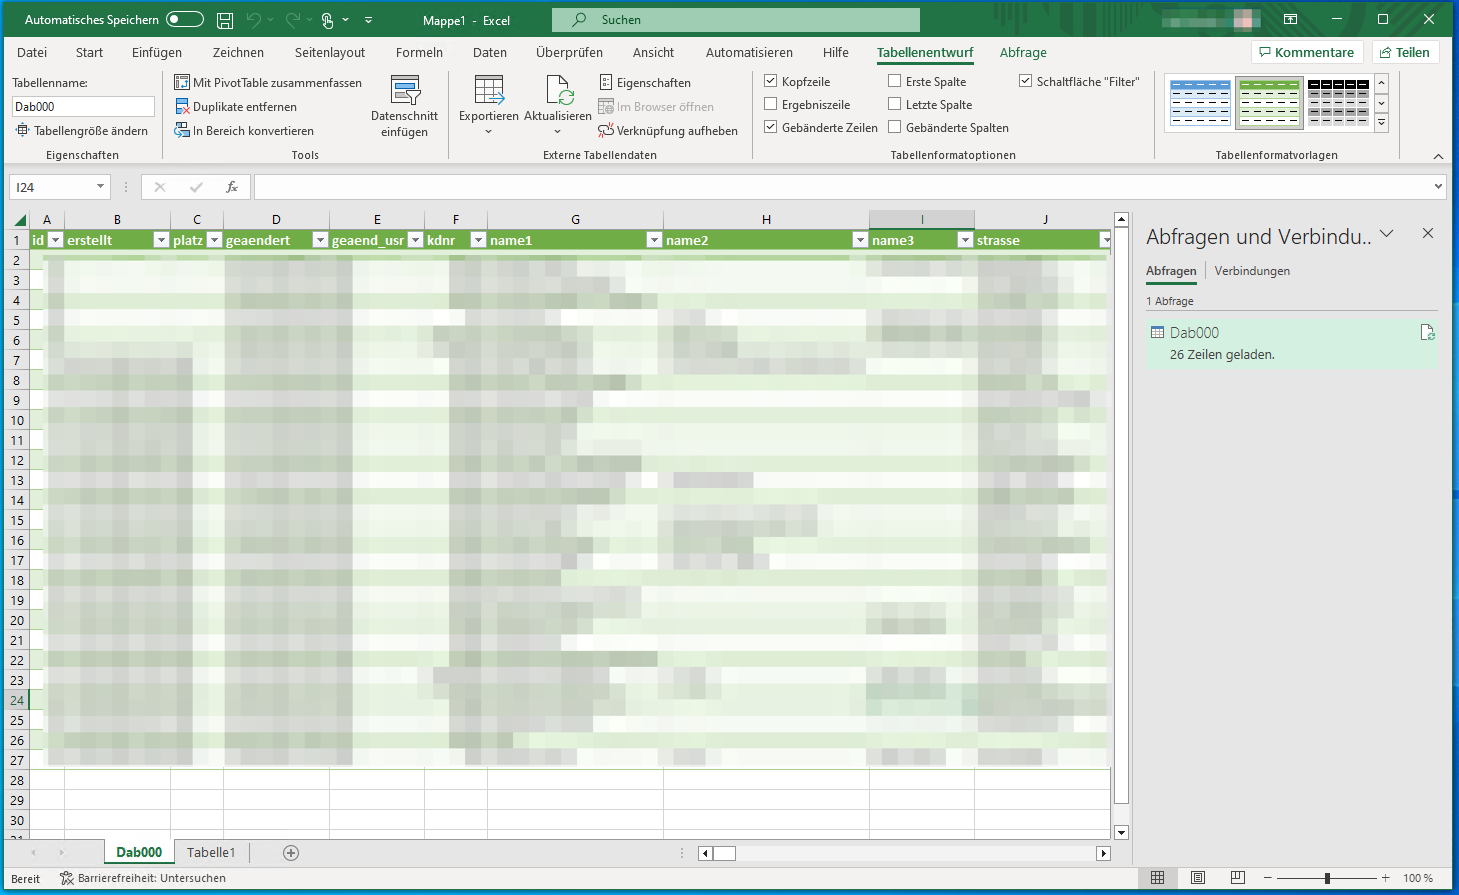Click the Aktualisieren refresh icon
The image size is (1459, 895).
tap(558, 92)
